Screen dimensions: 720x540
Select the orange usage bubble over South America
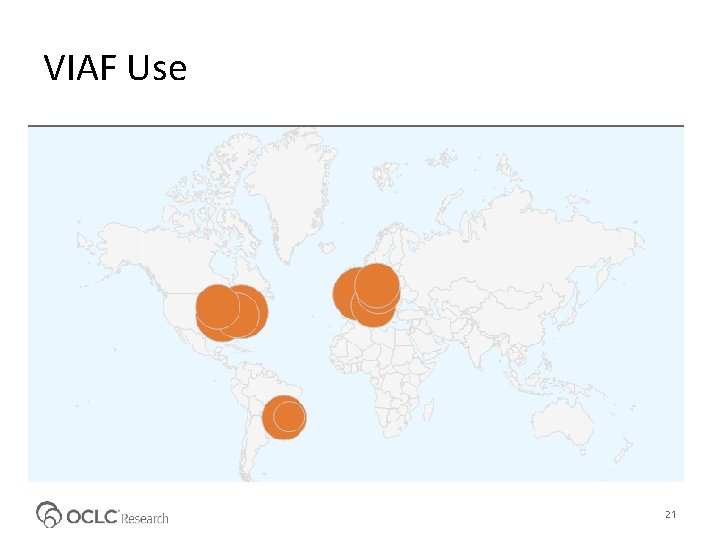pyautogui.click(x=284, y=417)
